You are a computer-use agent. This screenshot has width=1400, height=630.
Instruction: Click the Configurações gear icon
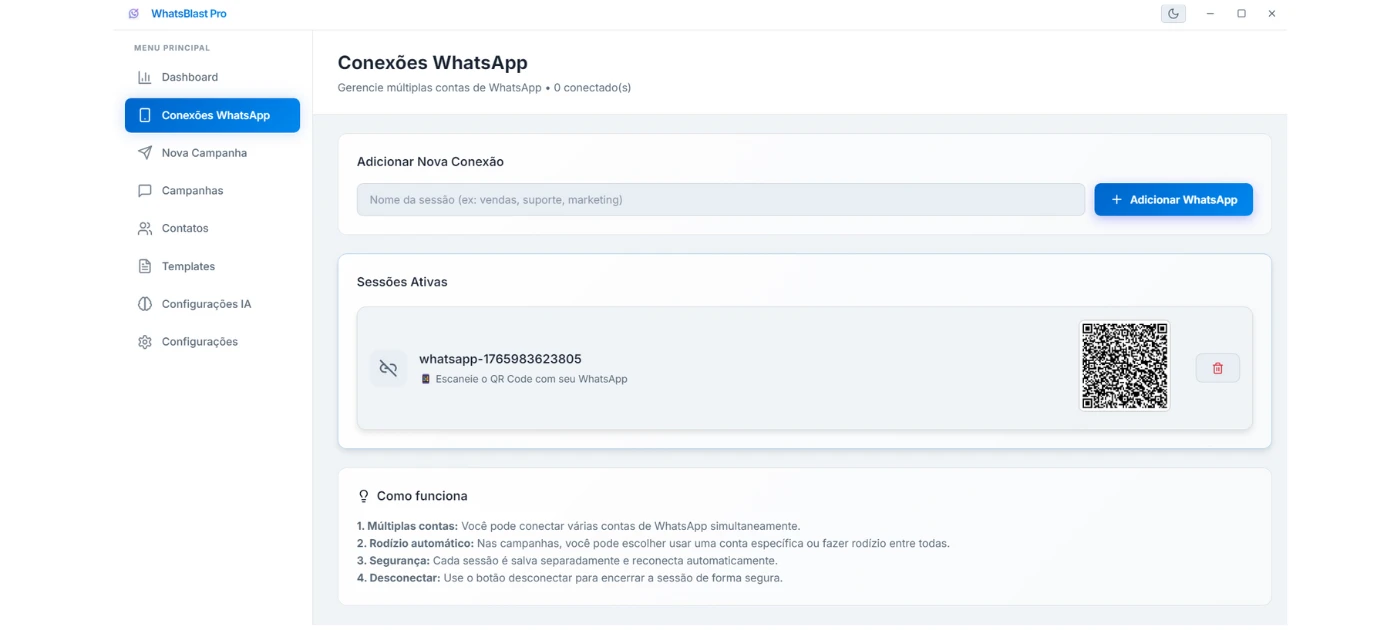pos(144,342)
